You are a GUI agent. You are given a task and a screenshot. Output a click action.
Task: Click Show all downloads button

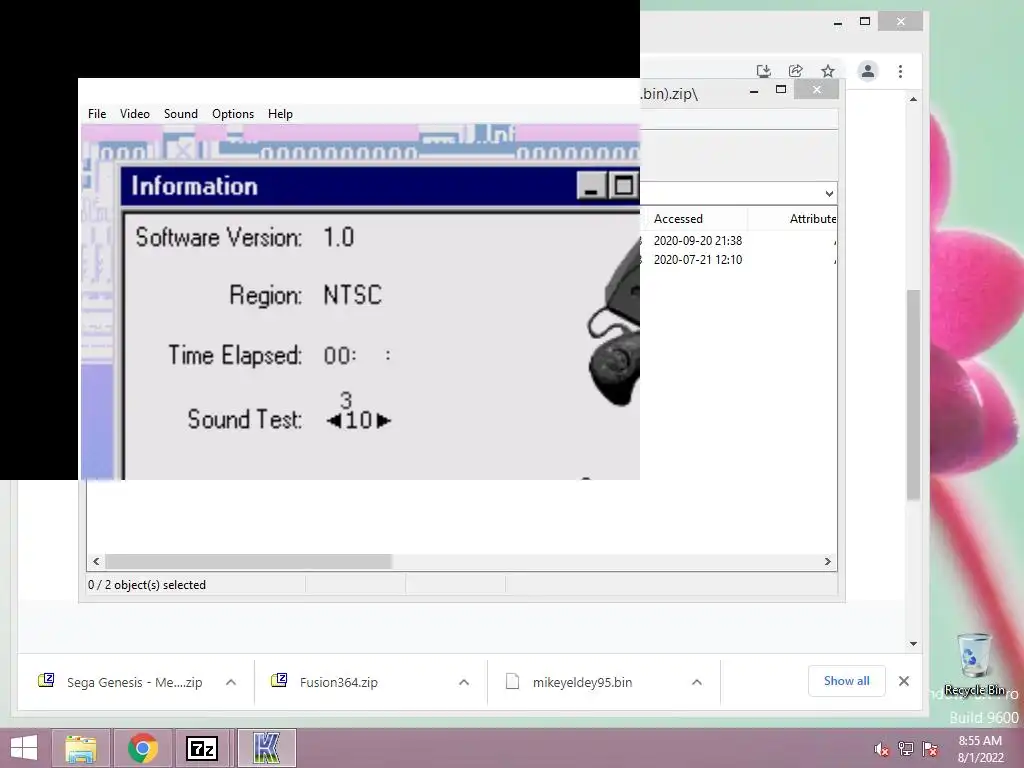[x=846, y=681]
